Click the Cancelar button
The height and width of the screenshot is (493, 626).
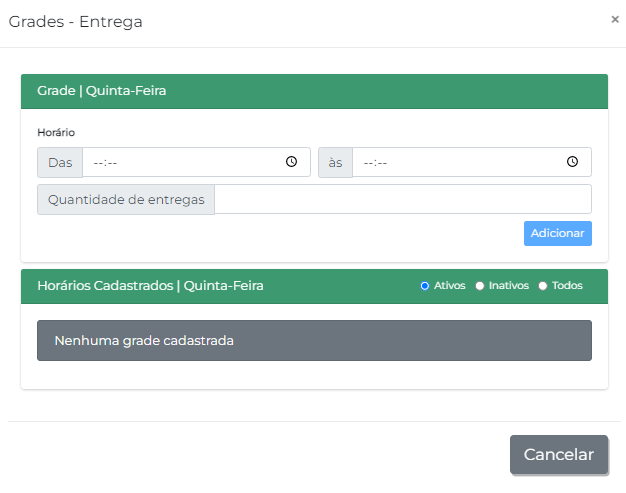558,454
